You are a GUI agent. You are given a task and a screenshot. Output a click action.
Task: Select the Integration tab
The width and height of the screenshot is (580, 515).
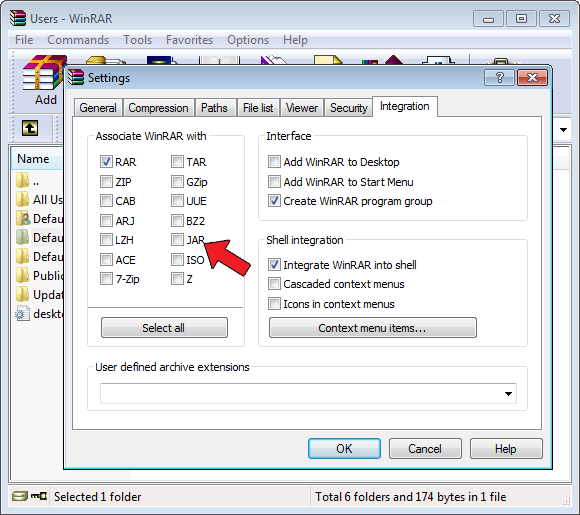click(x=405, y=106)
